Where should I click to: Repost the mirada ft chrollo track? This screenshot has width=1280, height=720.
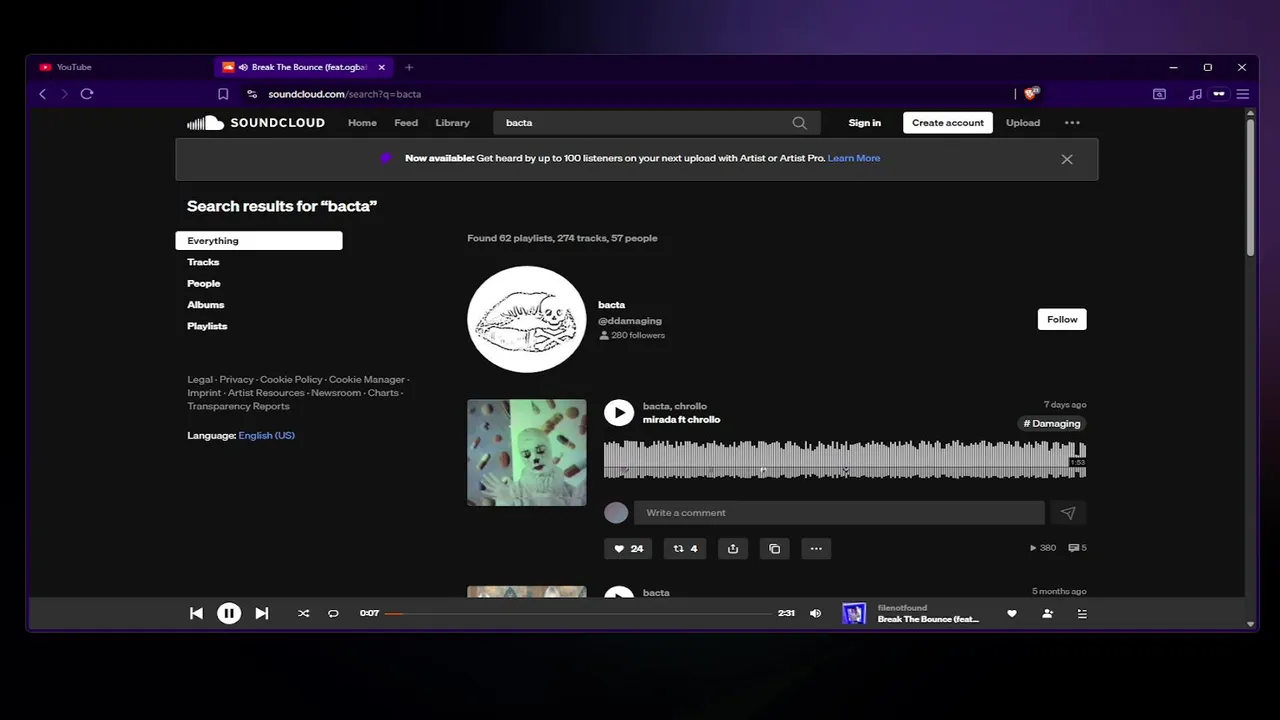(x=686, y=548)
